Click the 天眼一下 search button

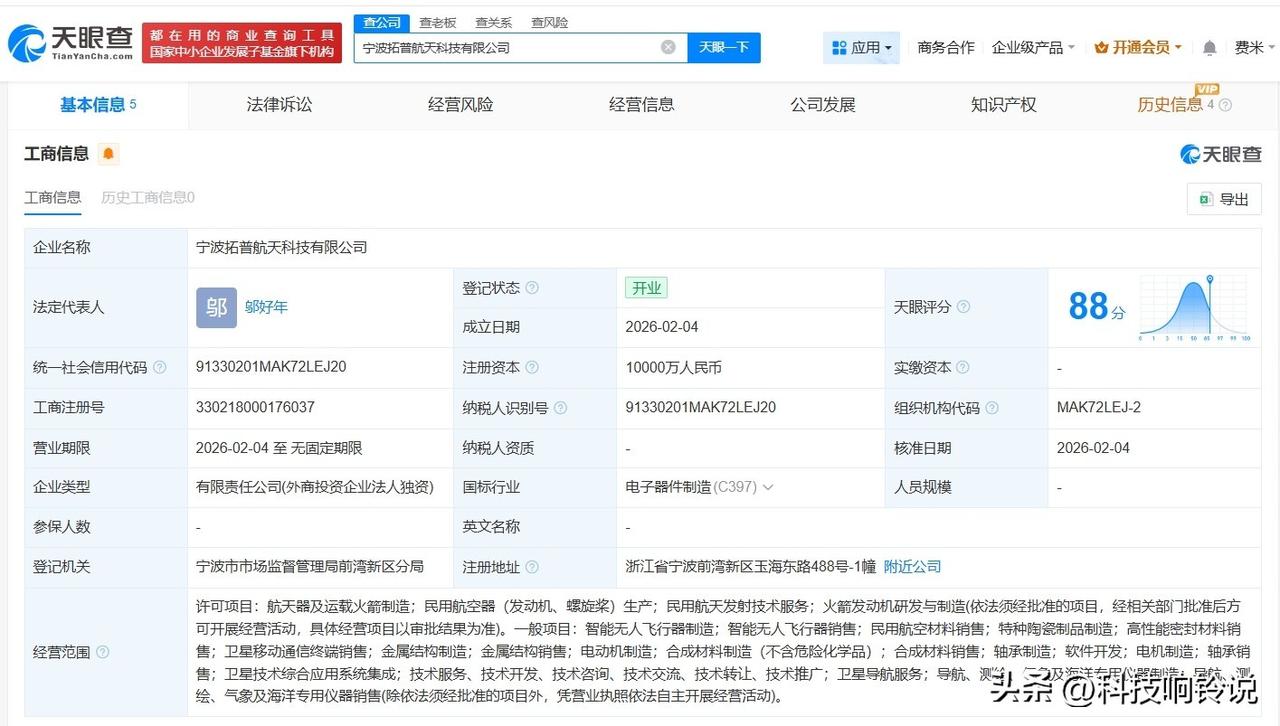pos(724,47)
